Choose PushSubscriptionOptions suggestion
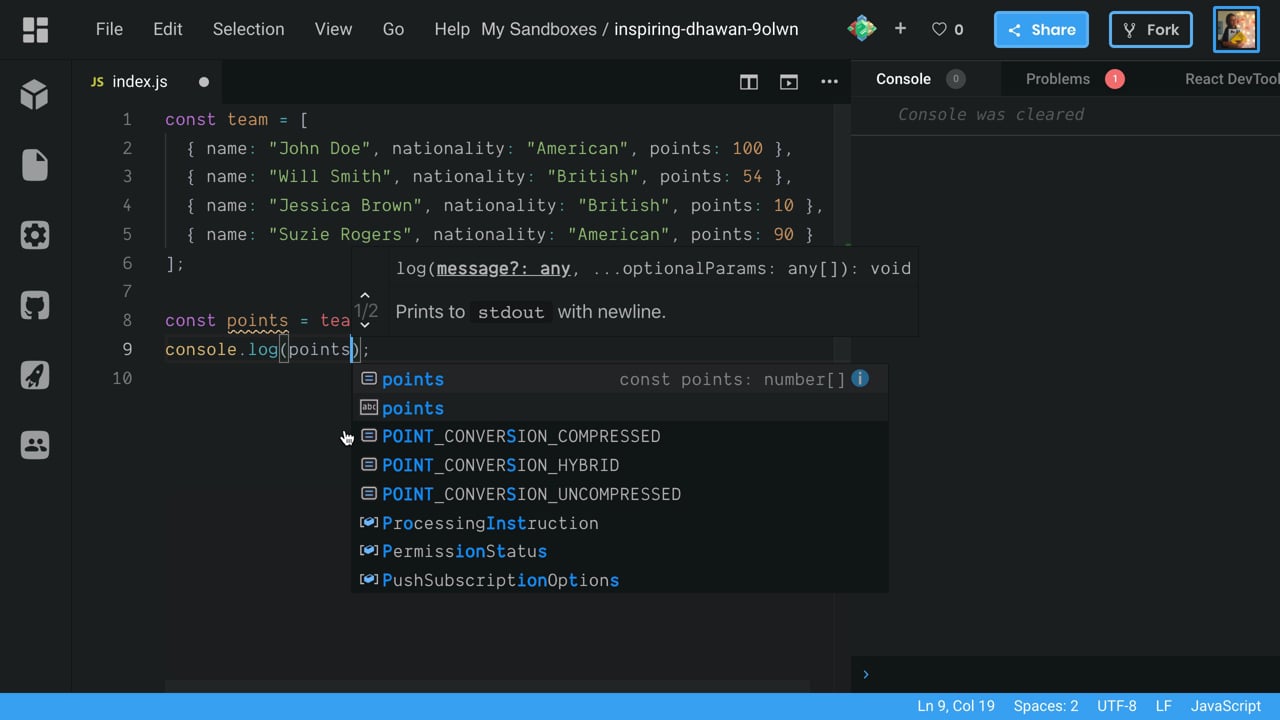This screenshot has width=1280, height=720. [619, 580]
